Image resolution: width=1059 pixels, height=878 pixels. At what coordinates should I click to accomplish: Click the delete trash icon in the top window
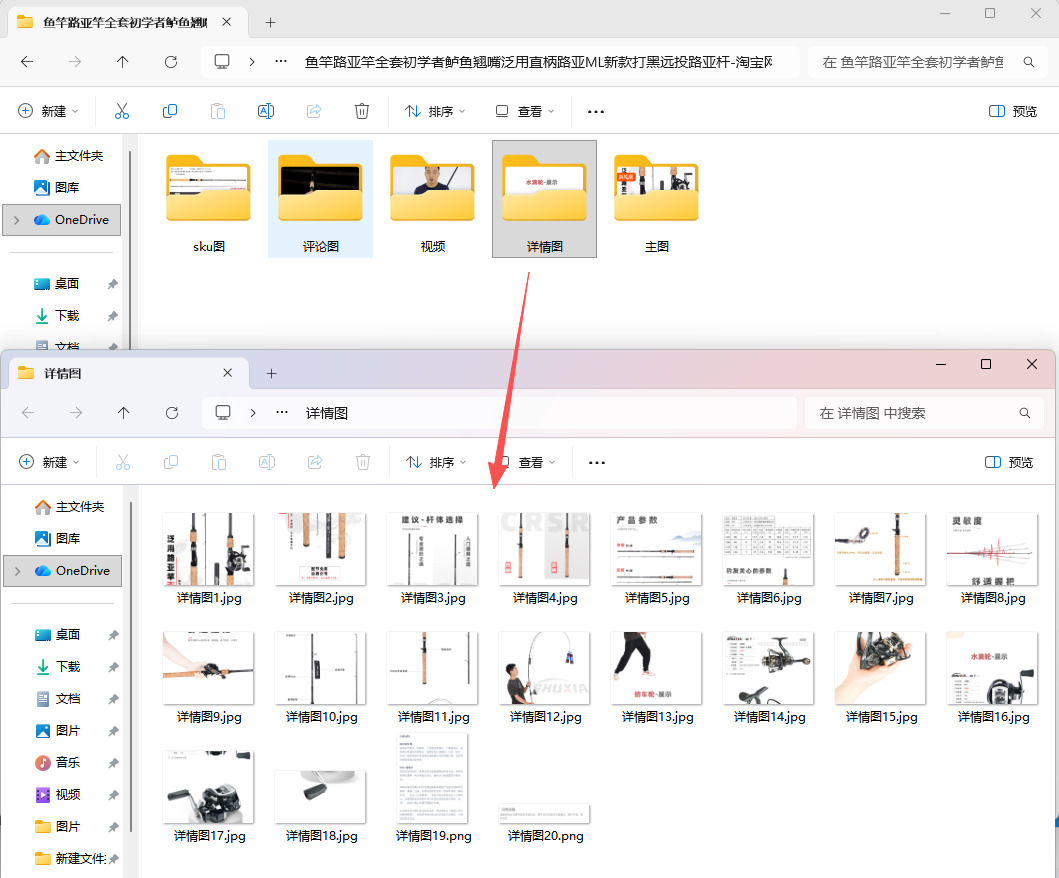(362, 111)
